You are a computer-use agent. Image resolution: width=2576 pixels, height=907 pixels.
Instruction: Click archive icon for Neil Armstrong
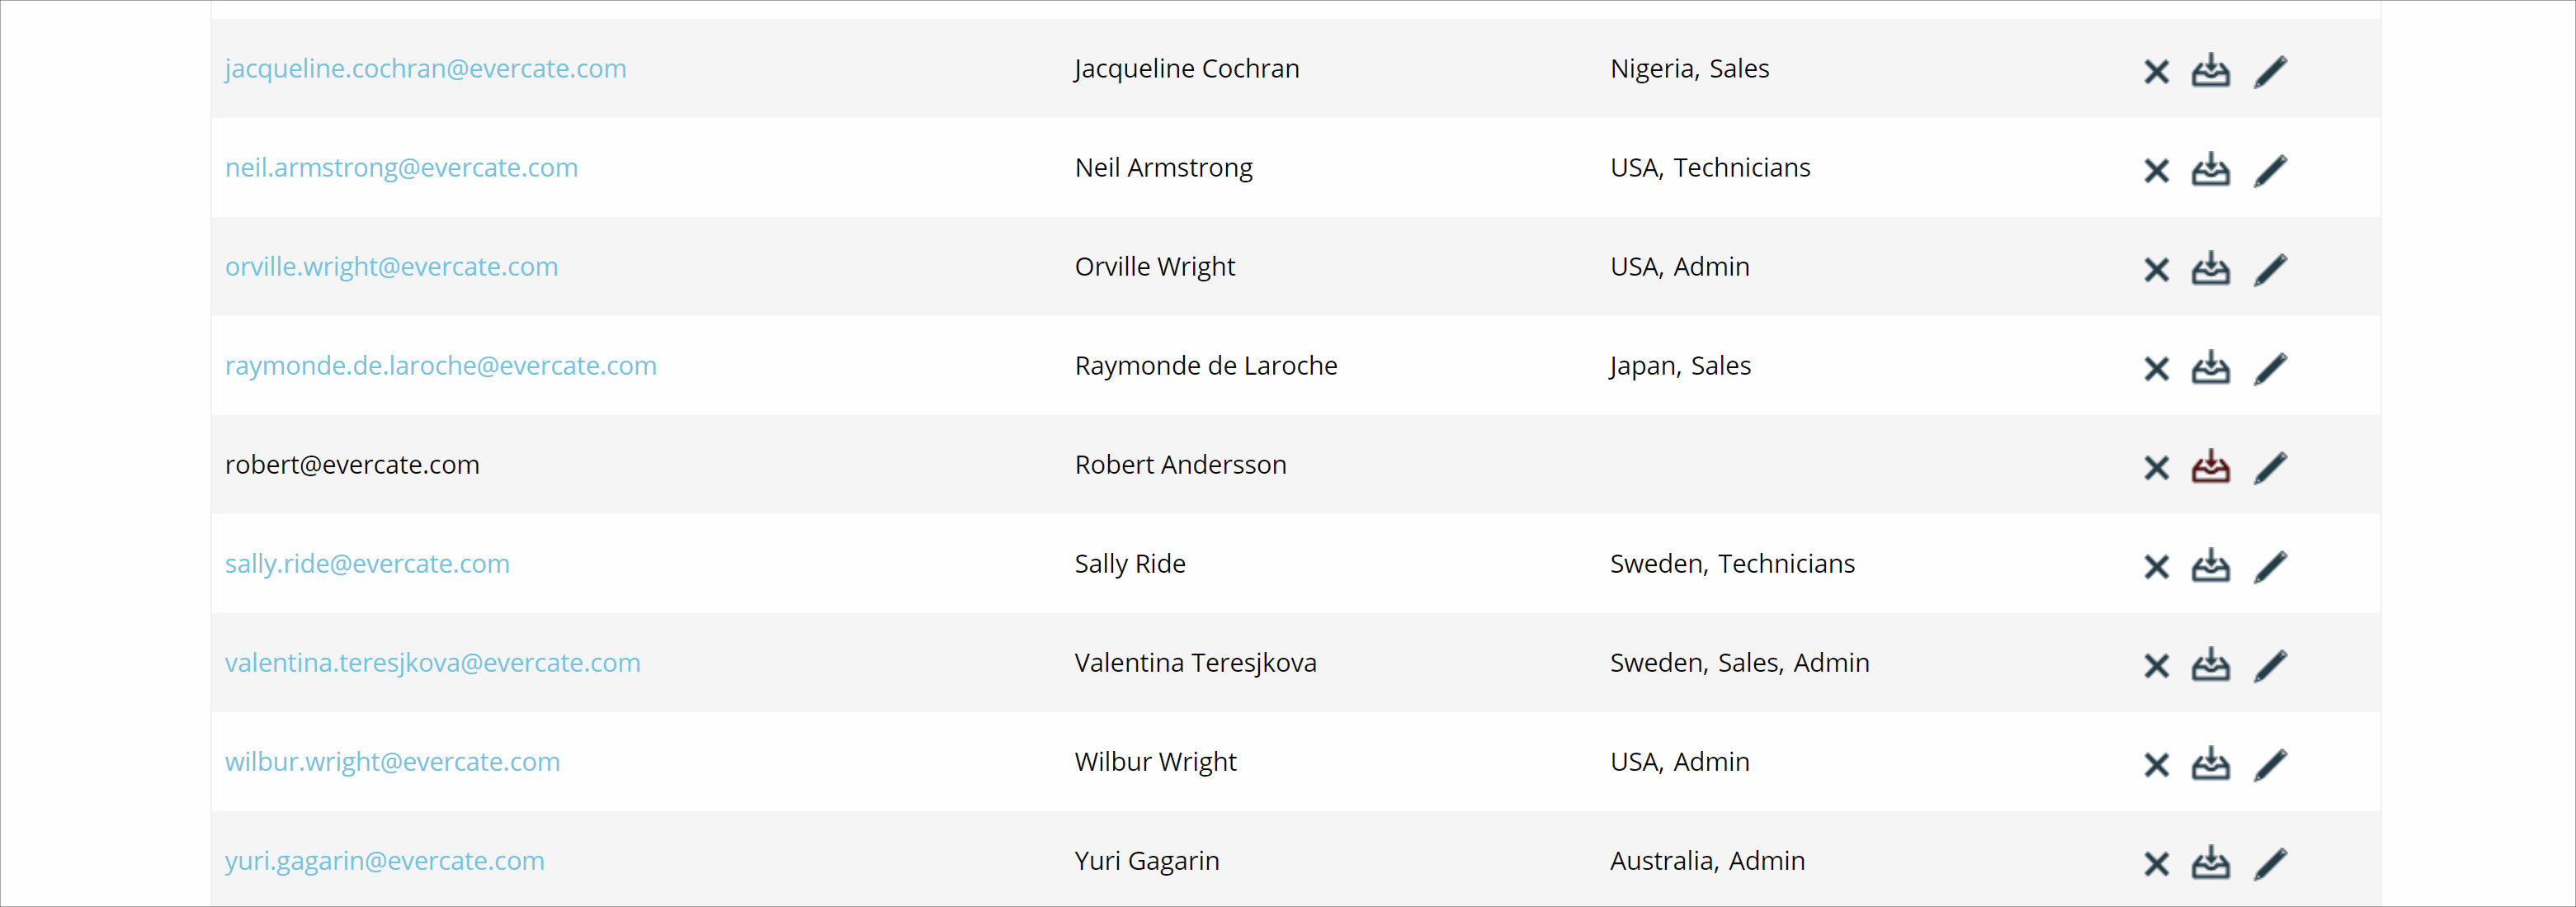coord(2210,170)
